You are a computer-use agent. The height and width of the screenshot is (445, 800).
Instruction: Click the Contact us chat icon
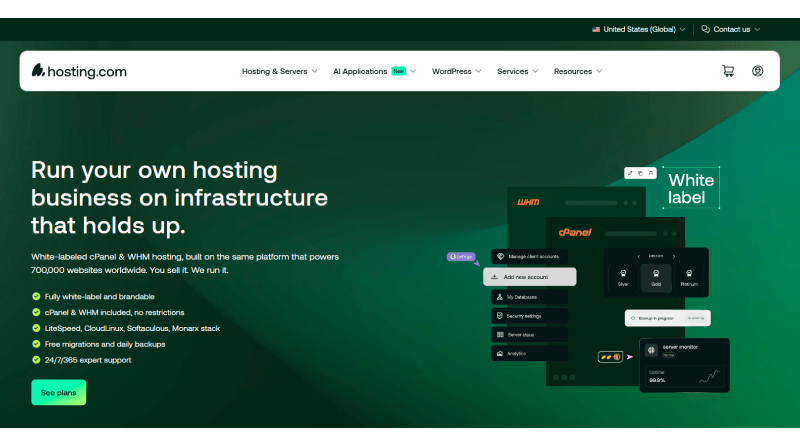[x=706, y=29]
